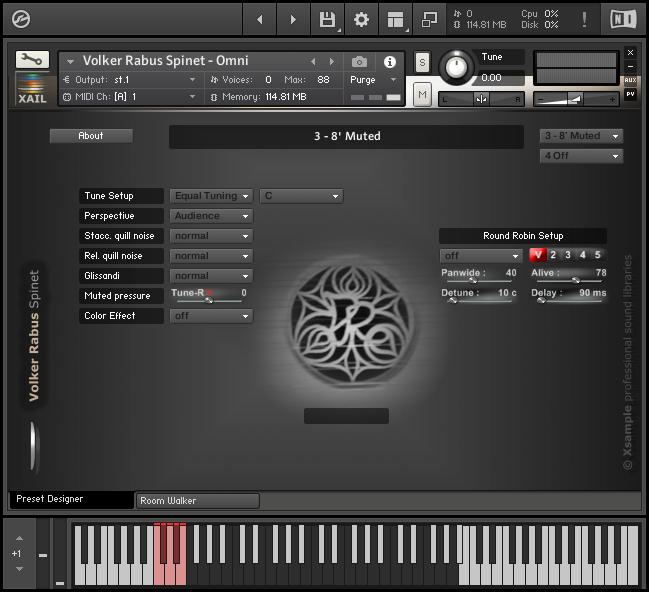This screenshot has width=649, height=592.
Task: Open the Perspective Audience dropdown
Action: coord(211,216)
